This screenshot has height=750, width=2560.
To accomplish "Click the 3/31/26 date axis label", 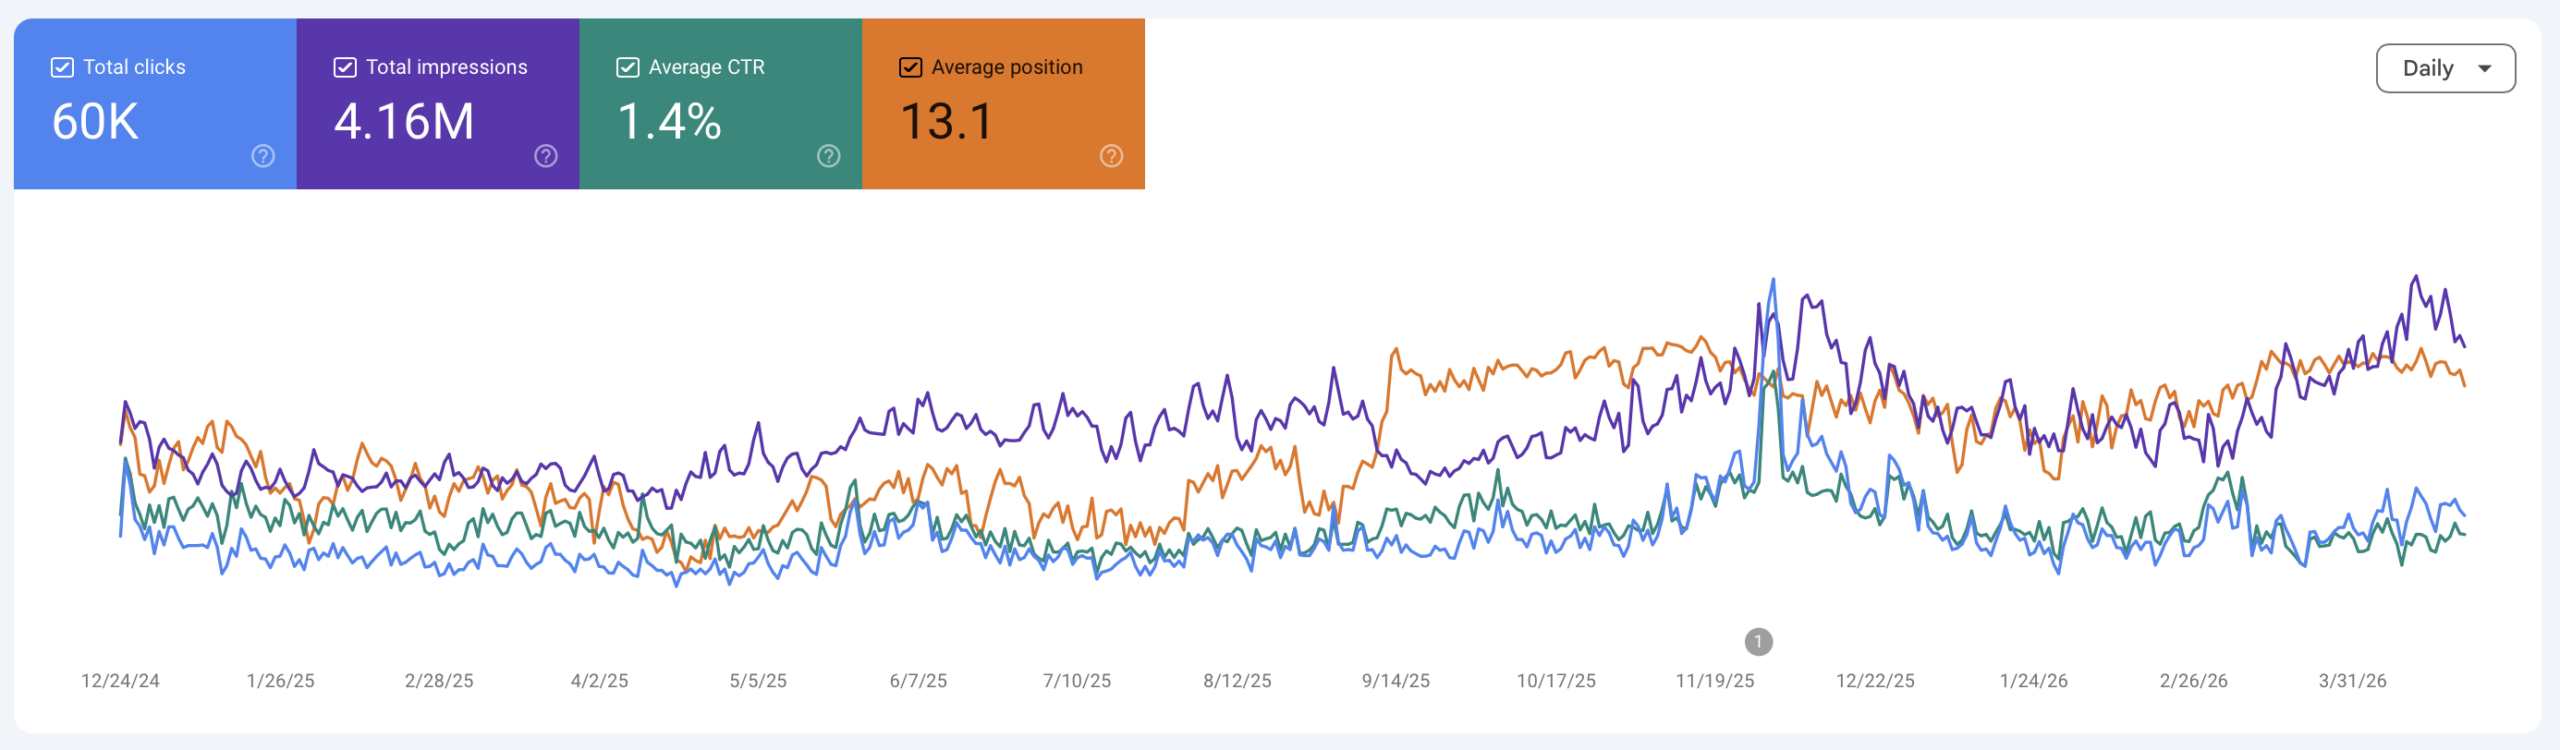I will coord(2352,681).
